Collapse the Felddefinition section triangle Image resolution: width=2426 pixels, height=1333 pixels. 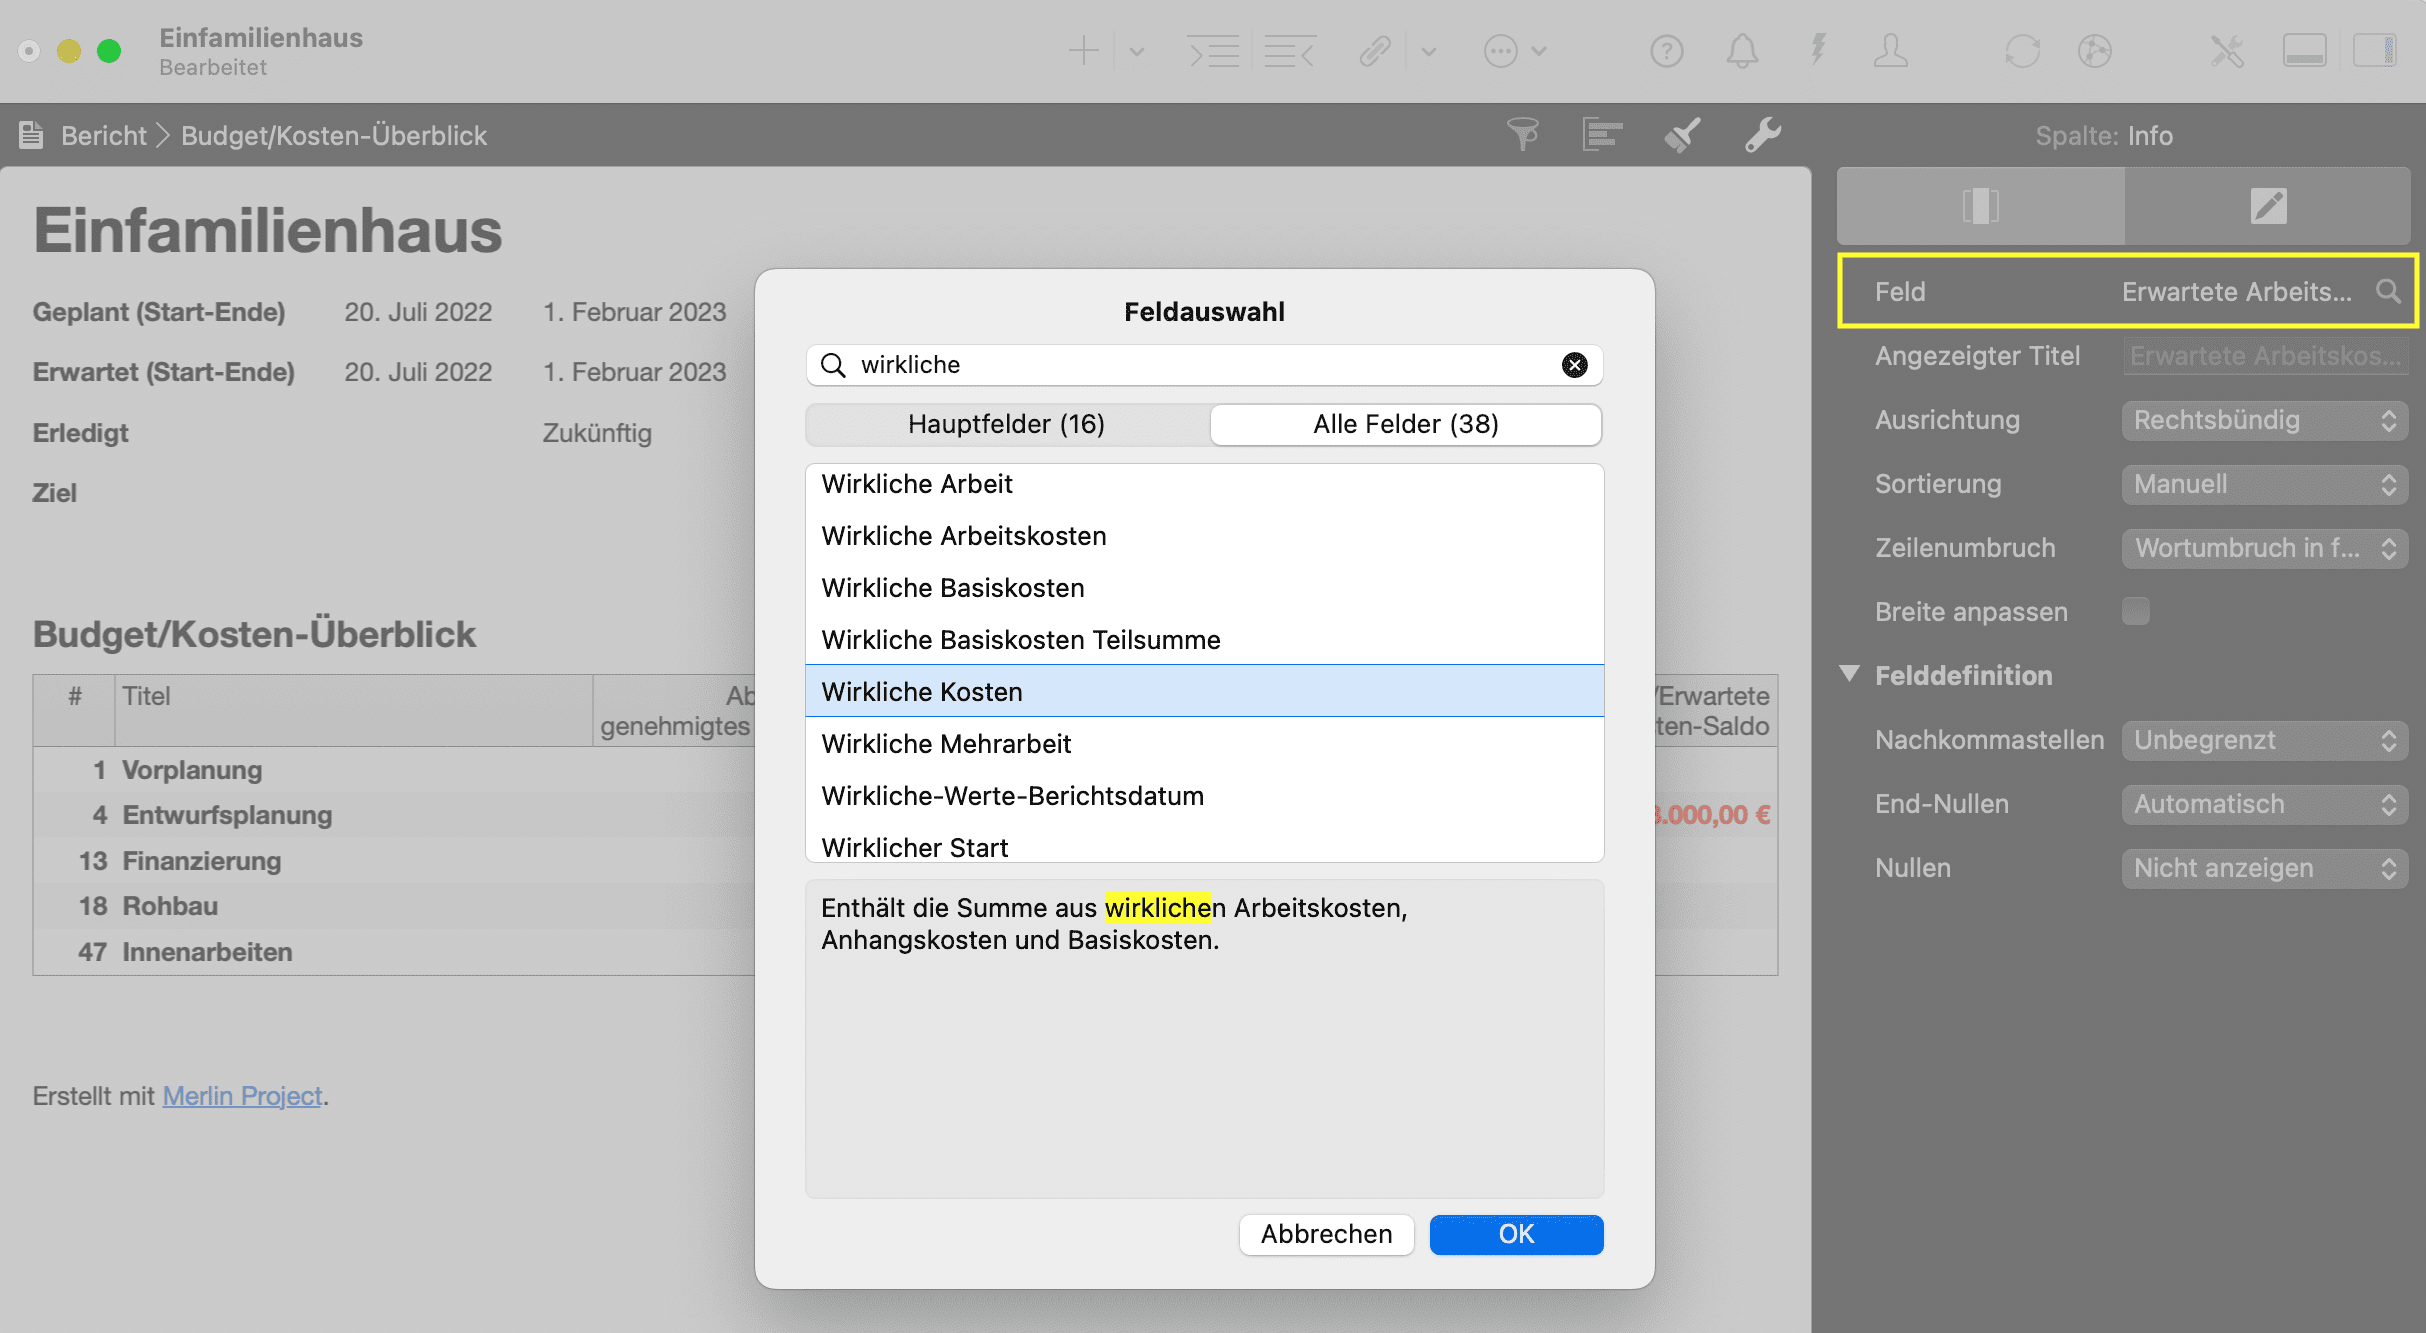(x=1850, y=674)
